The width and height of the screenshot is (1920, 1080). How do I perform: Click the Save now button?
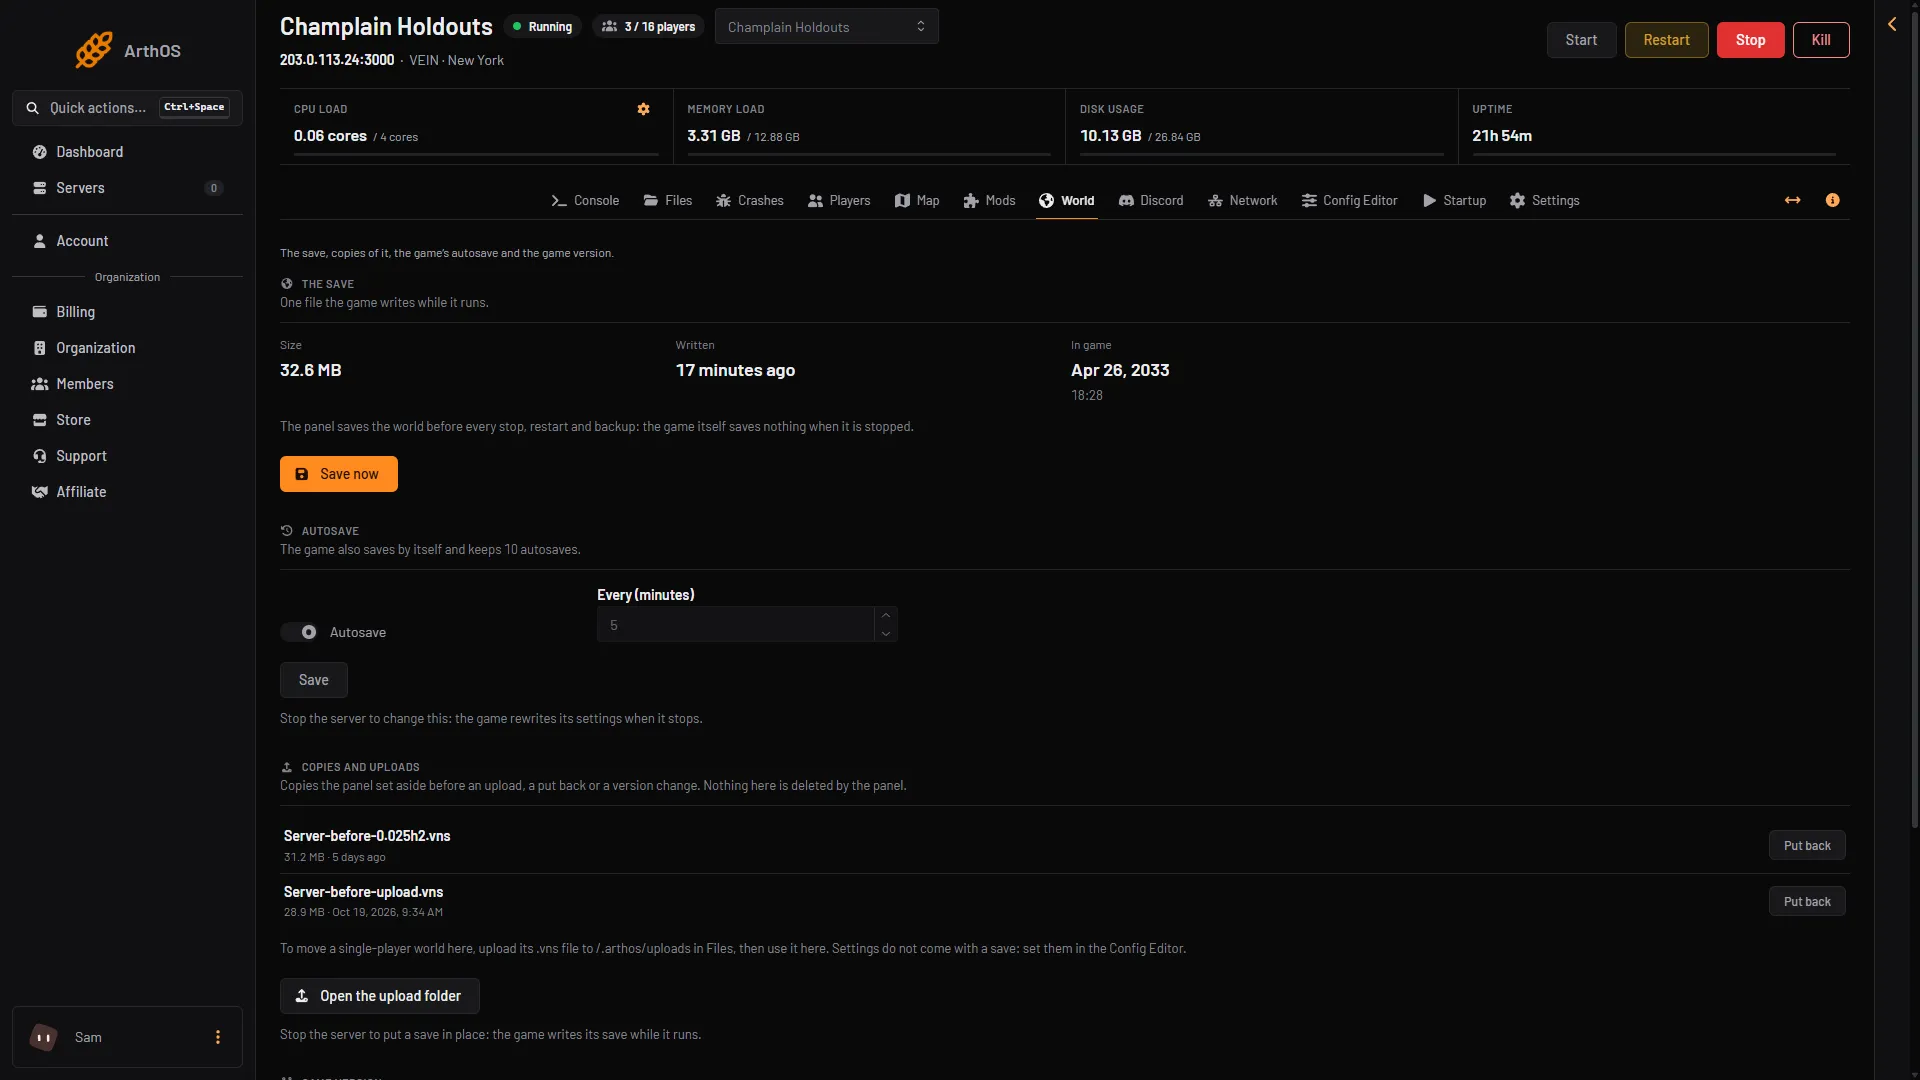point(339,474)
